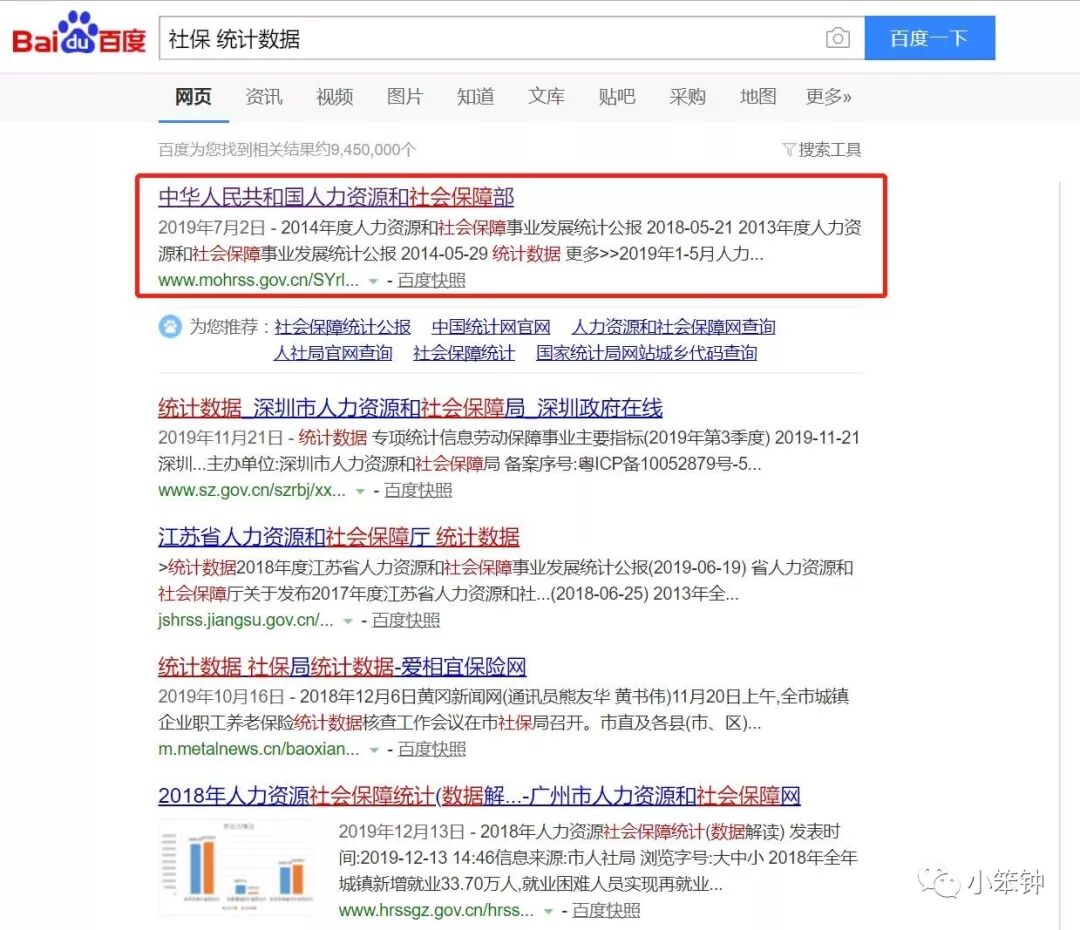Viewport: 1080px width, 930px height.
Task: Expand the 更多» tab menu
Action: point(829,96)
